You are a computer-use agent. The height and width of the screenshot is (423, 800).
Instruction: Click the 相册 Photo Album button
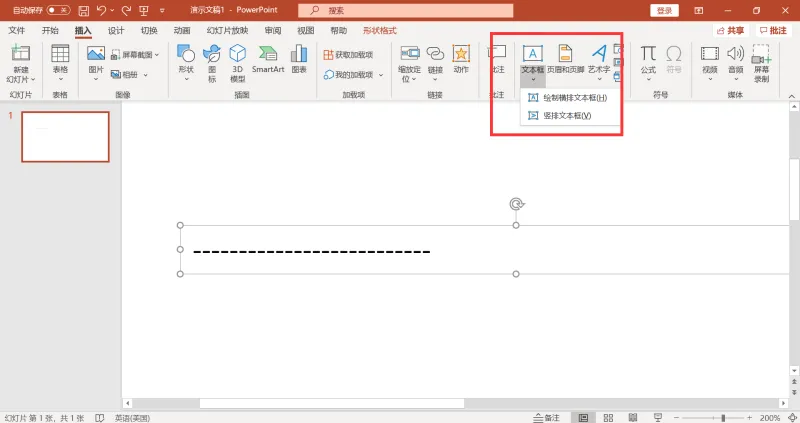click(124, 74)
